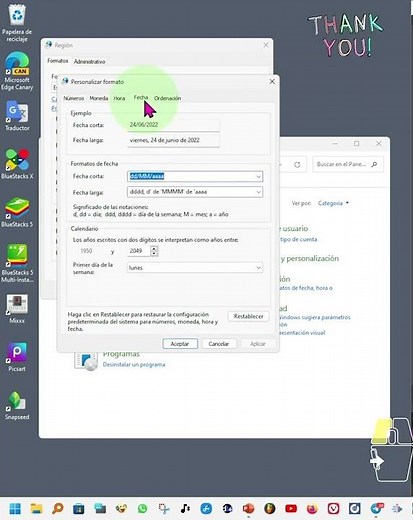This screenshot has height=520, width=413.
Task: Click the Programas category icon in Control Panel
Action: [x=86, y=361]
